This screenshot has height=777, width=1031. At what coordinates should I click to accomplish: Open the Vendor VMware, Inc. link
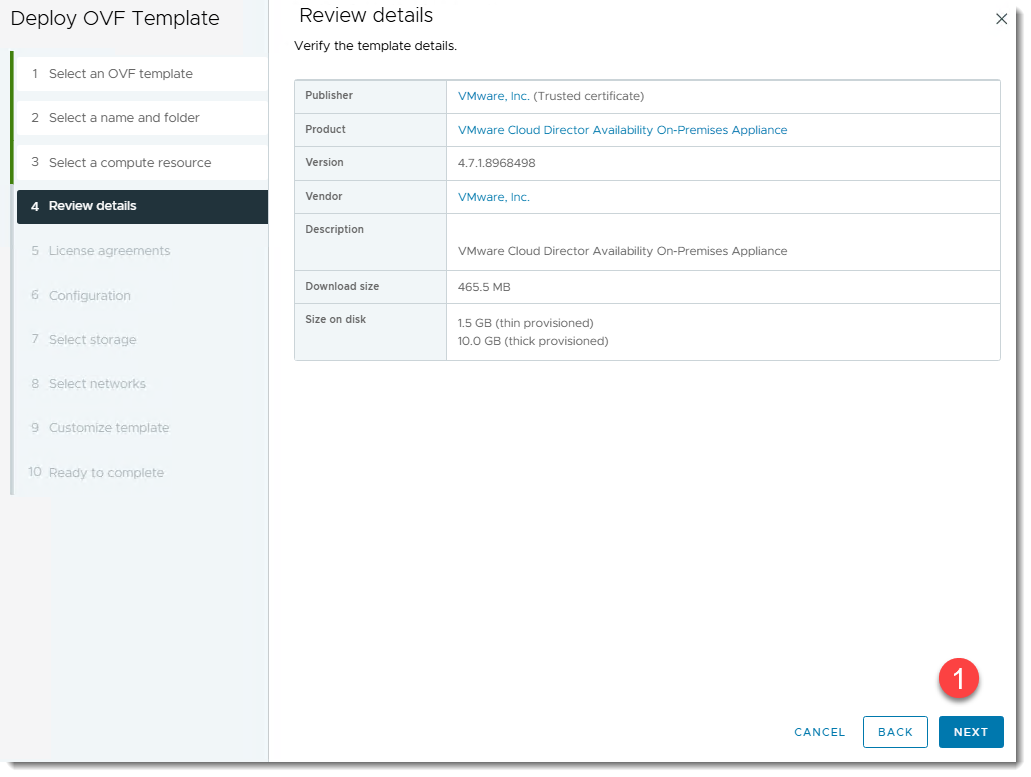coord(493,197)
